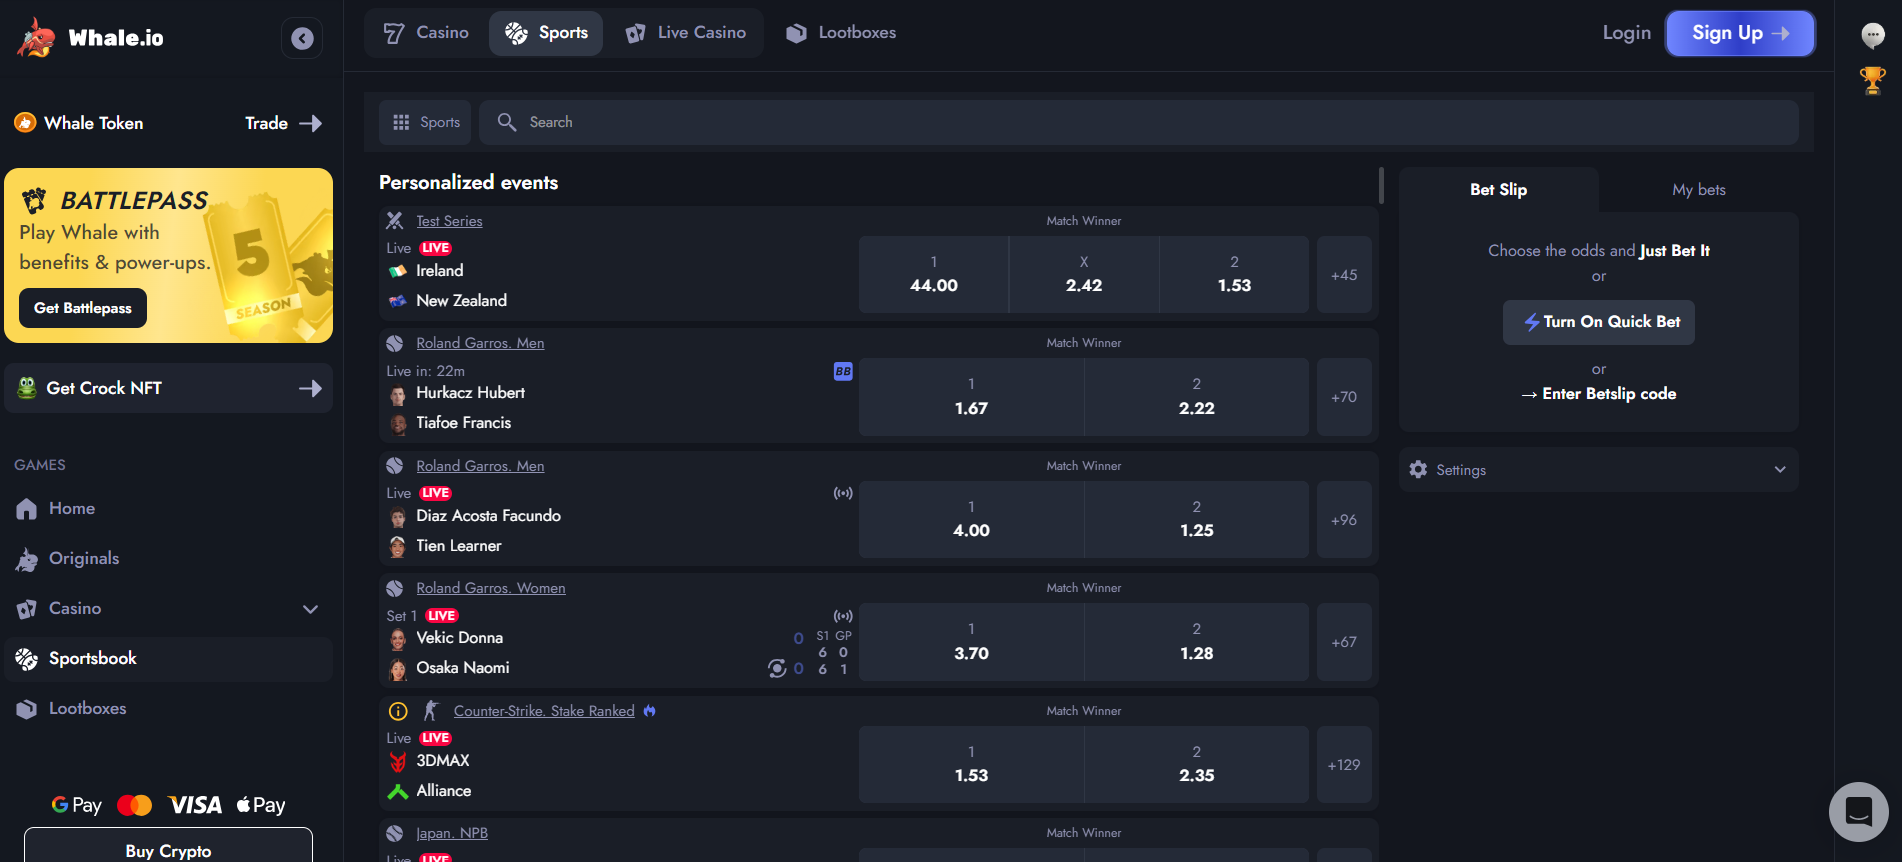The image size is (1902, 862).
Task: Switch to the Casino top tab
Action: click(x=427, y=33)
